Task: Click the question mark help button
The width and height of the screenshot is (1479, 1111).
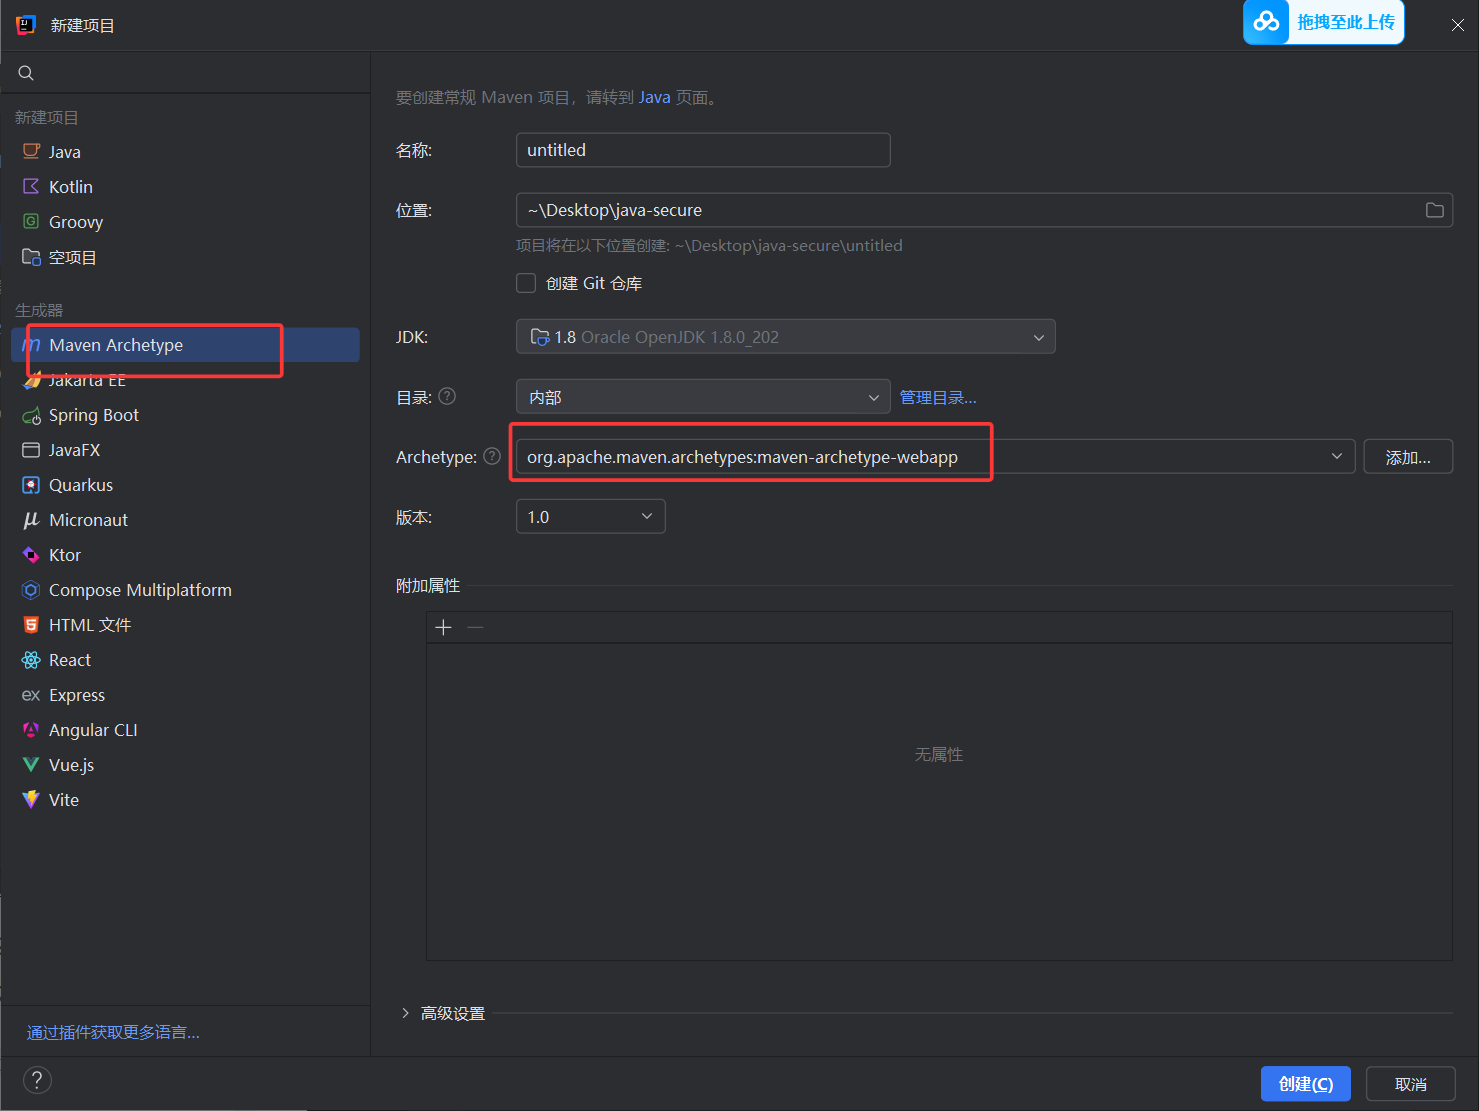Action: 37,1080
